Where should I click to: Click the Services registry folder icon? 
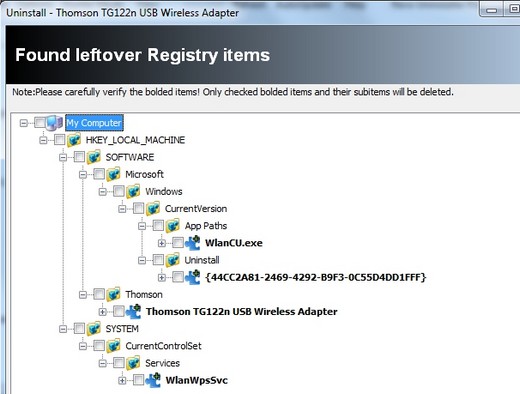133,363
